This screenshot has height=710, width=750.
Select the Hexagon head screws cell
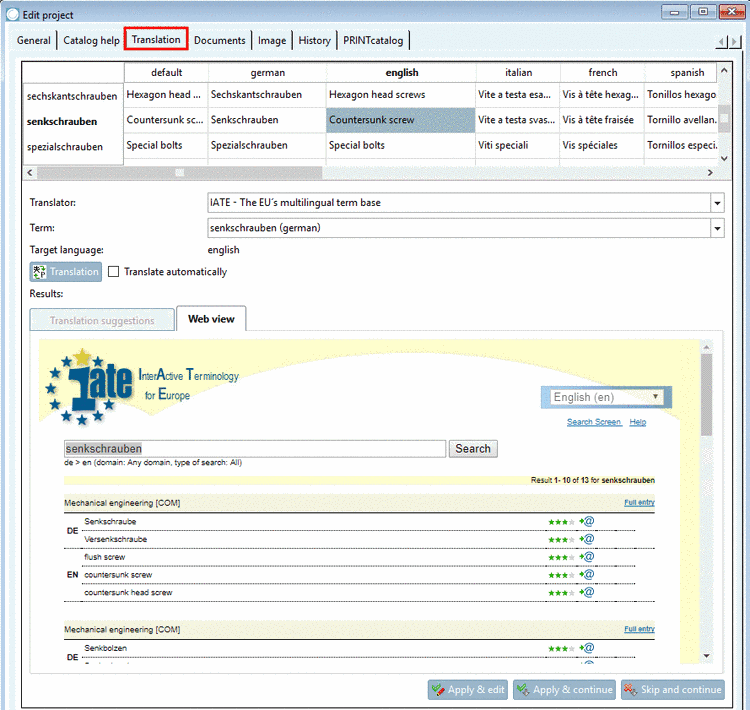(401, 95)
